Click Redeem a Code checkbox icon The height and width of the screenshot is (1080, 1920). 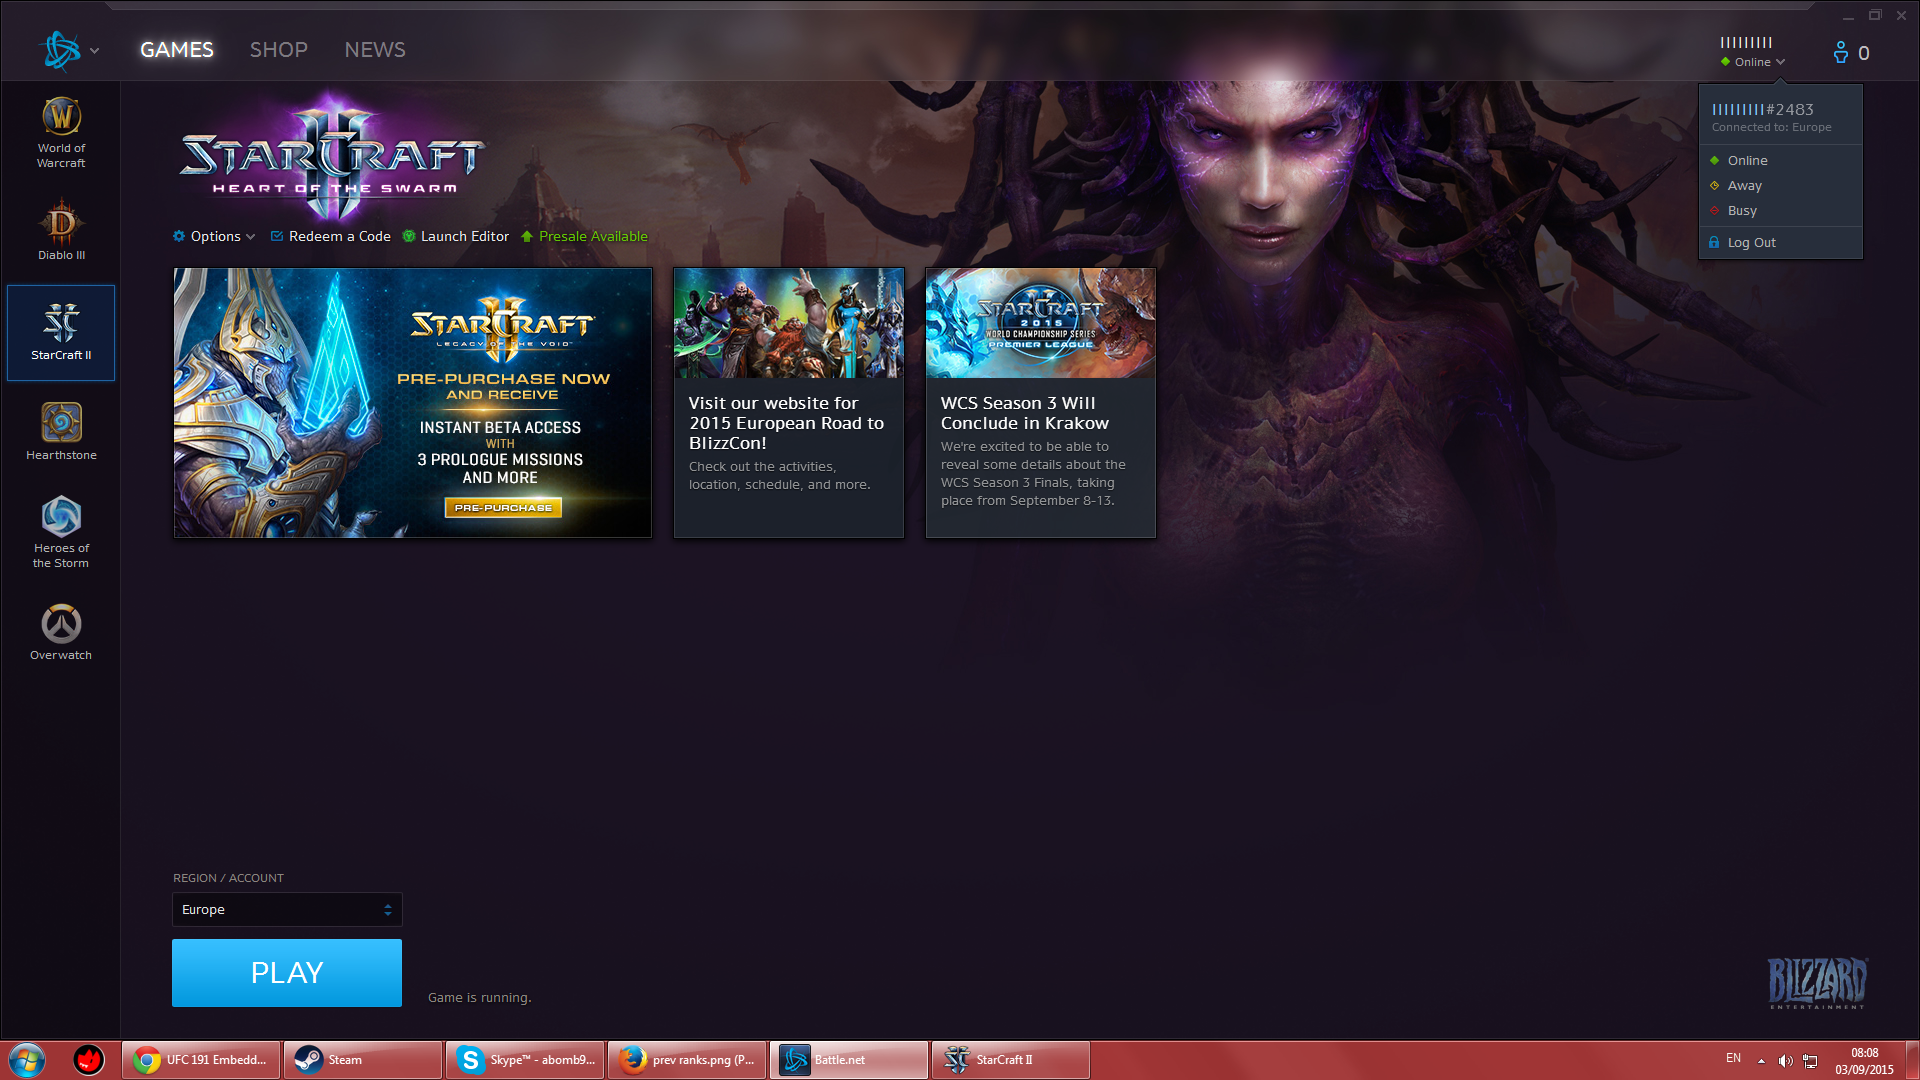[x=277, y=236]
